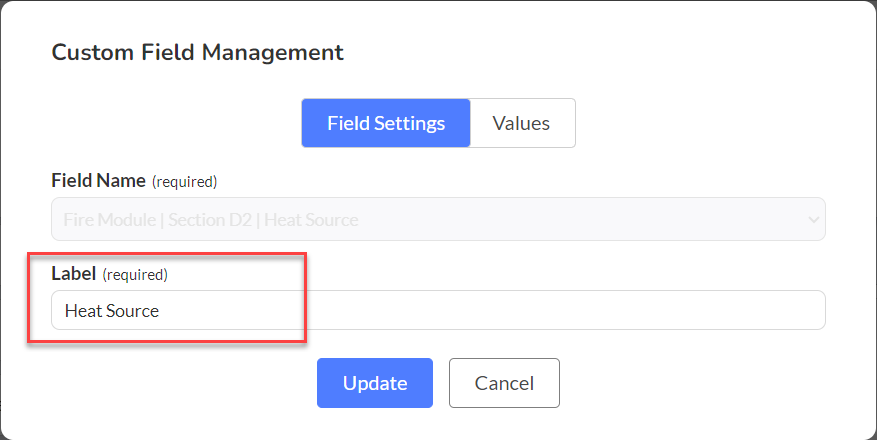Click the Fire Module text in dropdown
The width and height of the screenshot is (877, 440).
110,220
